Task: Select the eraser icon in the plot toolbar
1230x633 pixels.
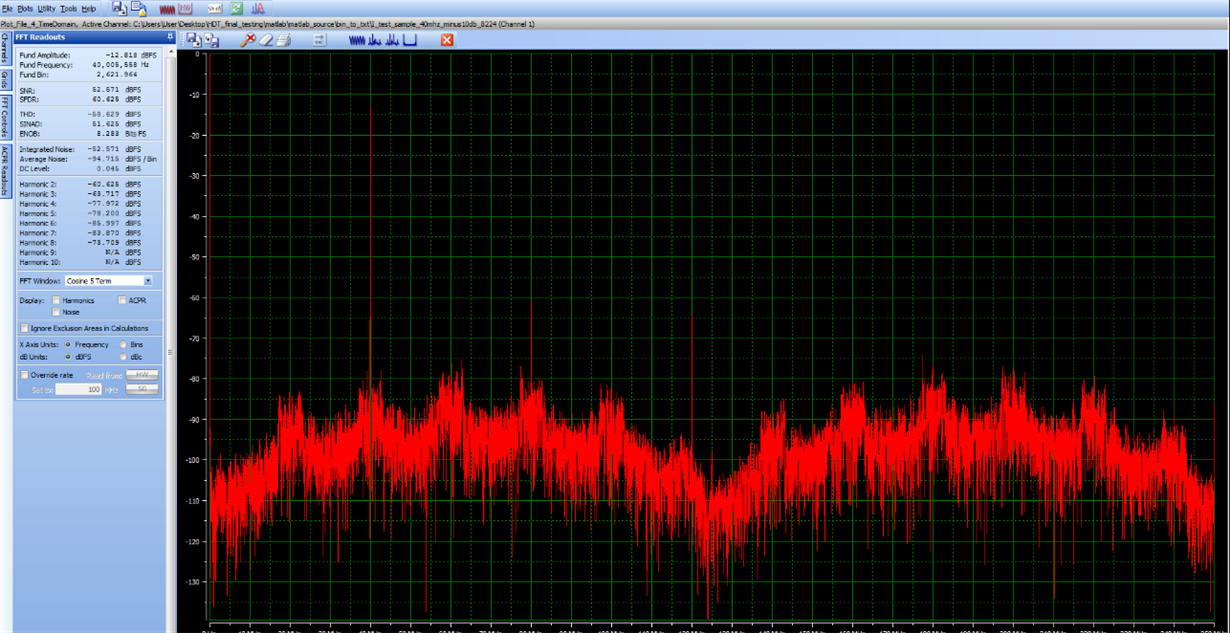Action: click(265, 40)
